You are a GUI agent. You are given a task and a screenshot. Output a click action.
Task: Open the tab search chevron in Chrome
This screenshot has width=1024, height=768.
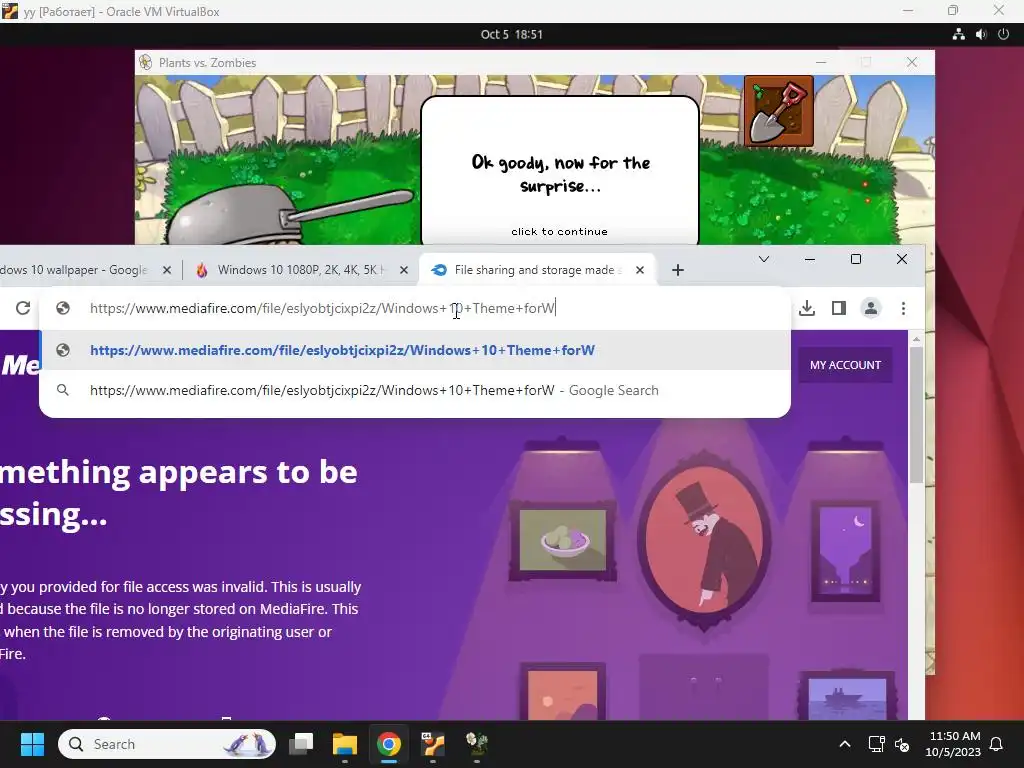763,259
